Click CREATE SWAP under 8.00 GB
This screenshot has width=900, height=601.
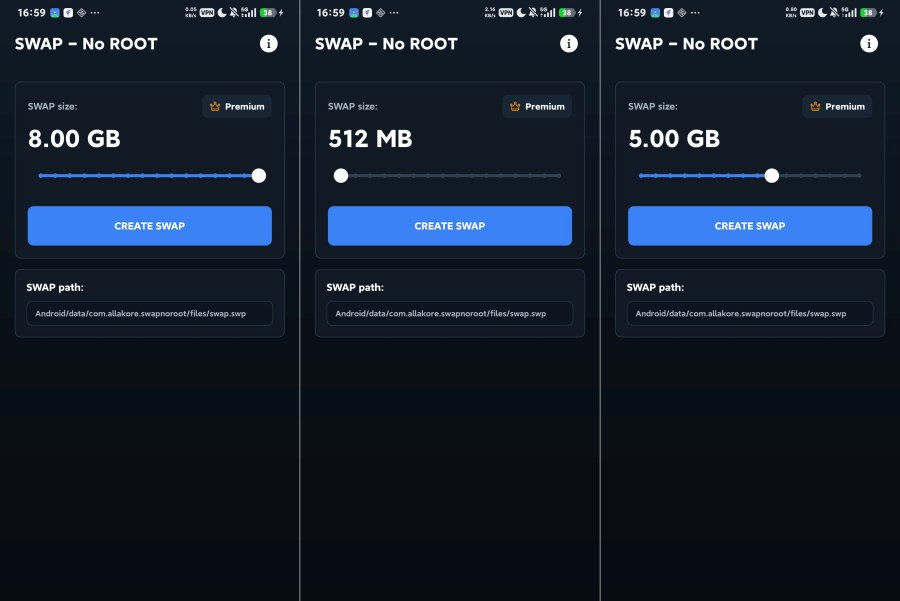click(150, 226)
